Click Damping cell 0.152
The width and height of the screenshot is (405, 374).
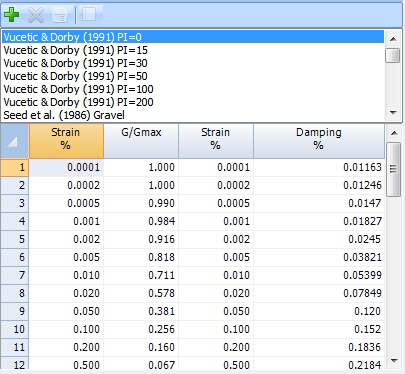coord(319,329)
